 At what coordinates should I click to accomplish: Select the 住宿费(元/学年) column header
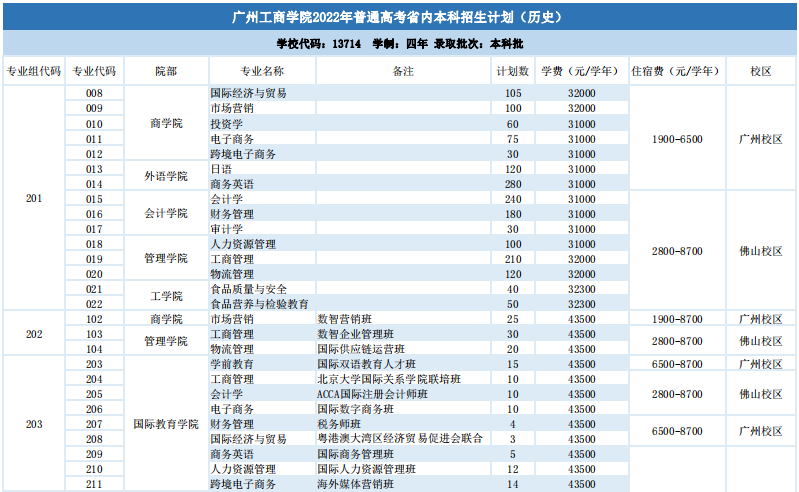click(677, 71)
